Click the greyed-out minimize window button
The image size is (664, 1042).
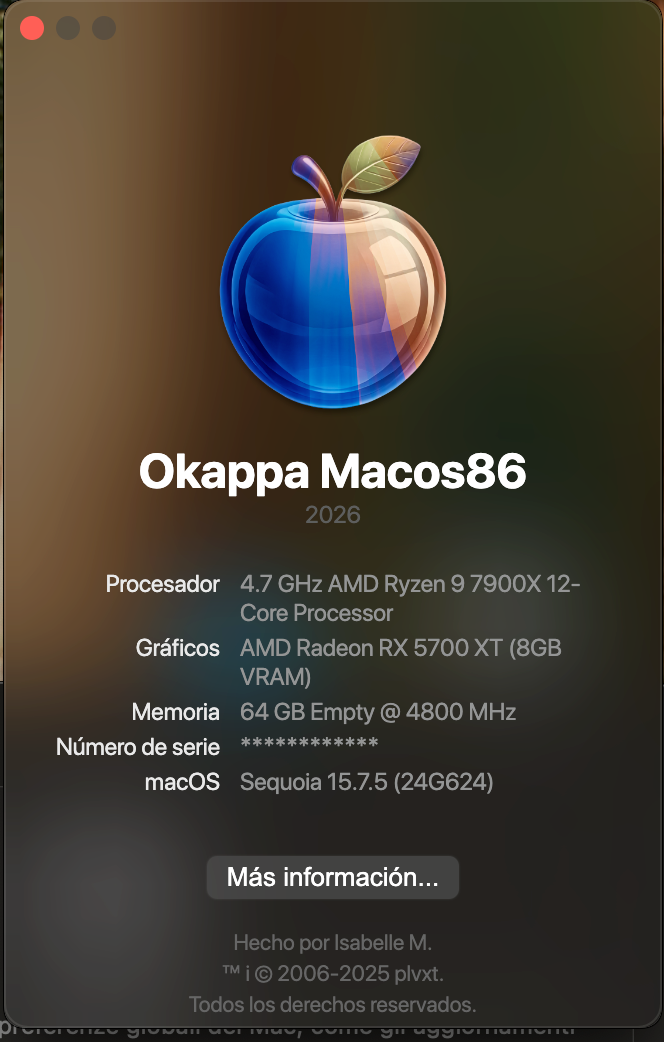click(x=68, y=28)
